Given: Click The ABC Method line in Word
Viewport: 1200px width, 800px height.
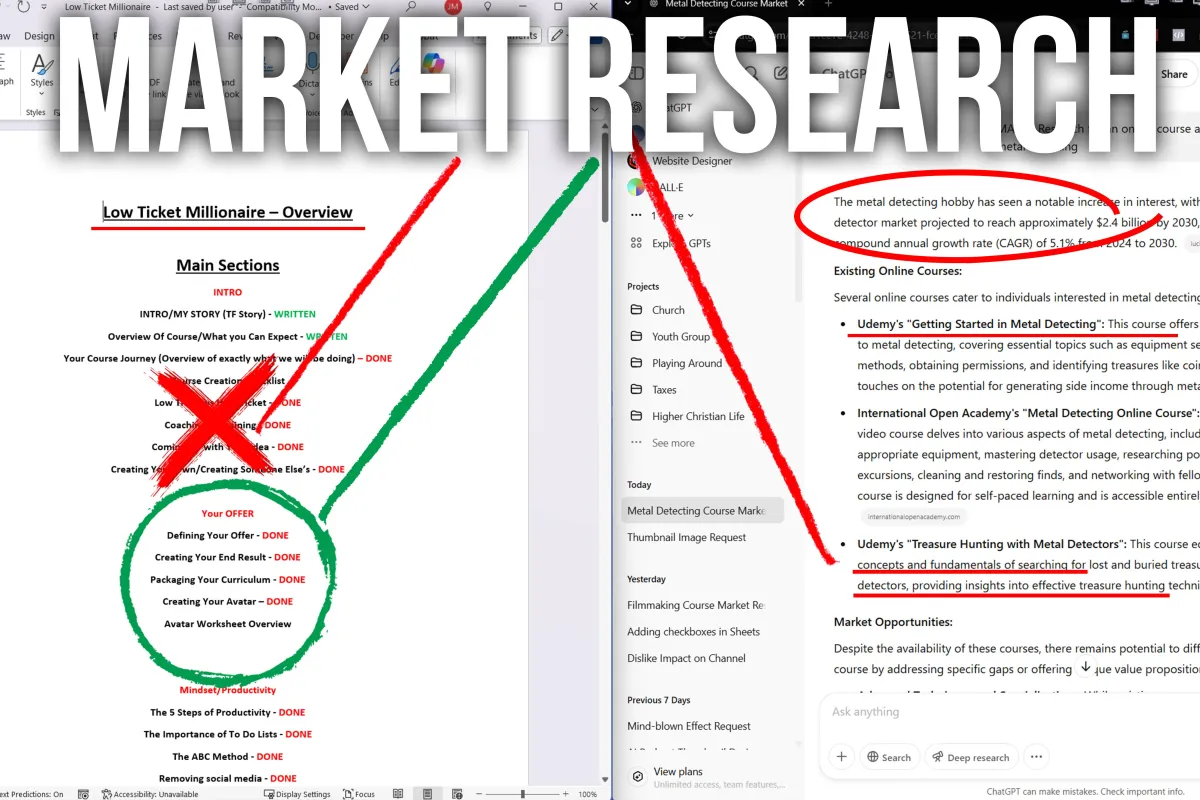Looking at the screenshot, I should coord(228,756).
